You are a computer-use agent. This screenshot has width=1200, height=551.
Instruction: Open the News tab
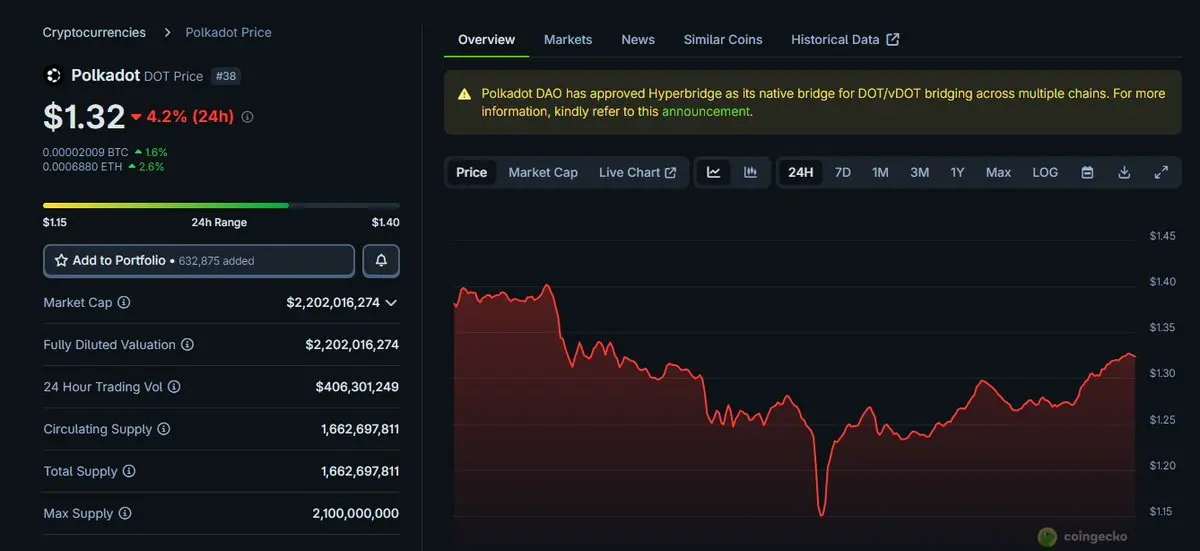(638, 40)
